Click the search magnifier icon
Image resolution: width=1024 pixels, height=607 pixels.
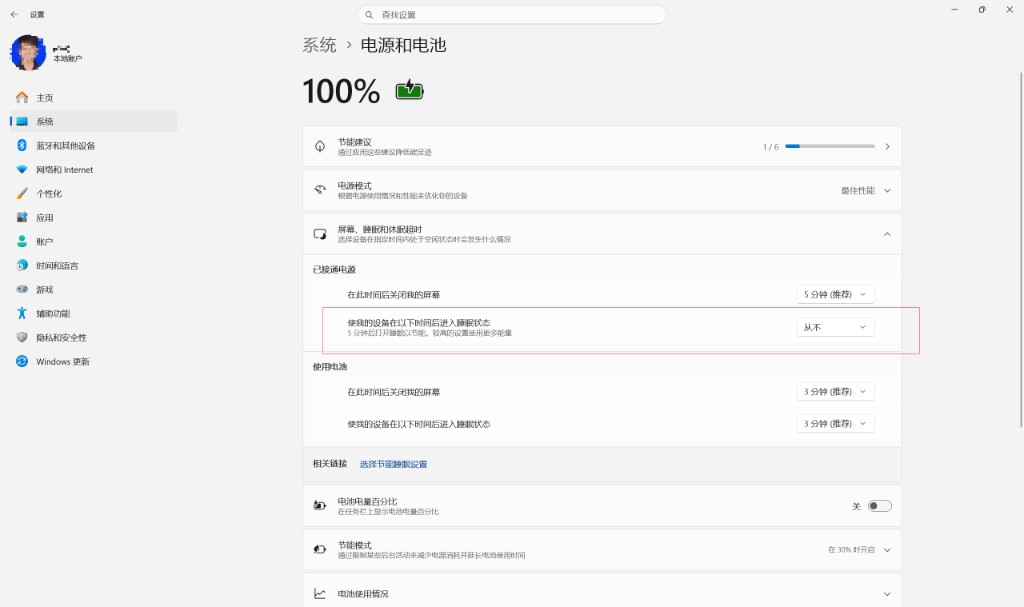[x=369, y=14]
